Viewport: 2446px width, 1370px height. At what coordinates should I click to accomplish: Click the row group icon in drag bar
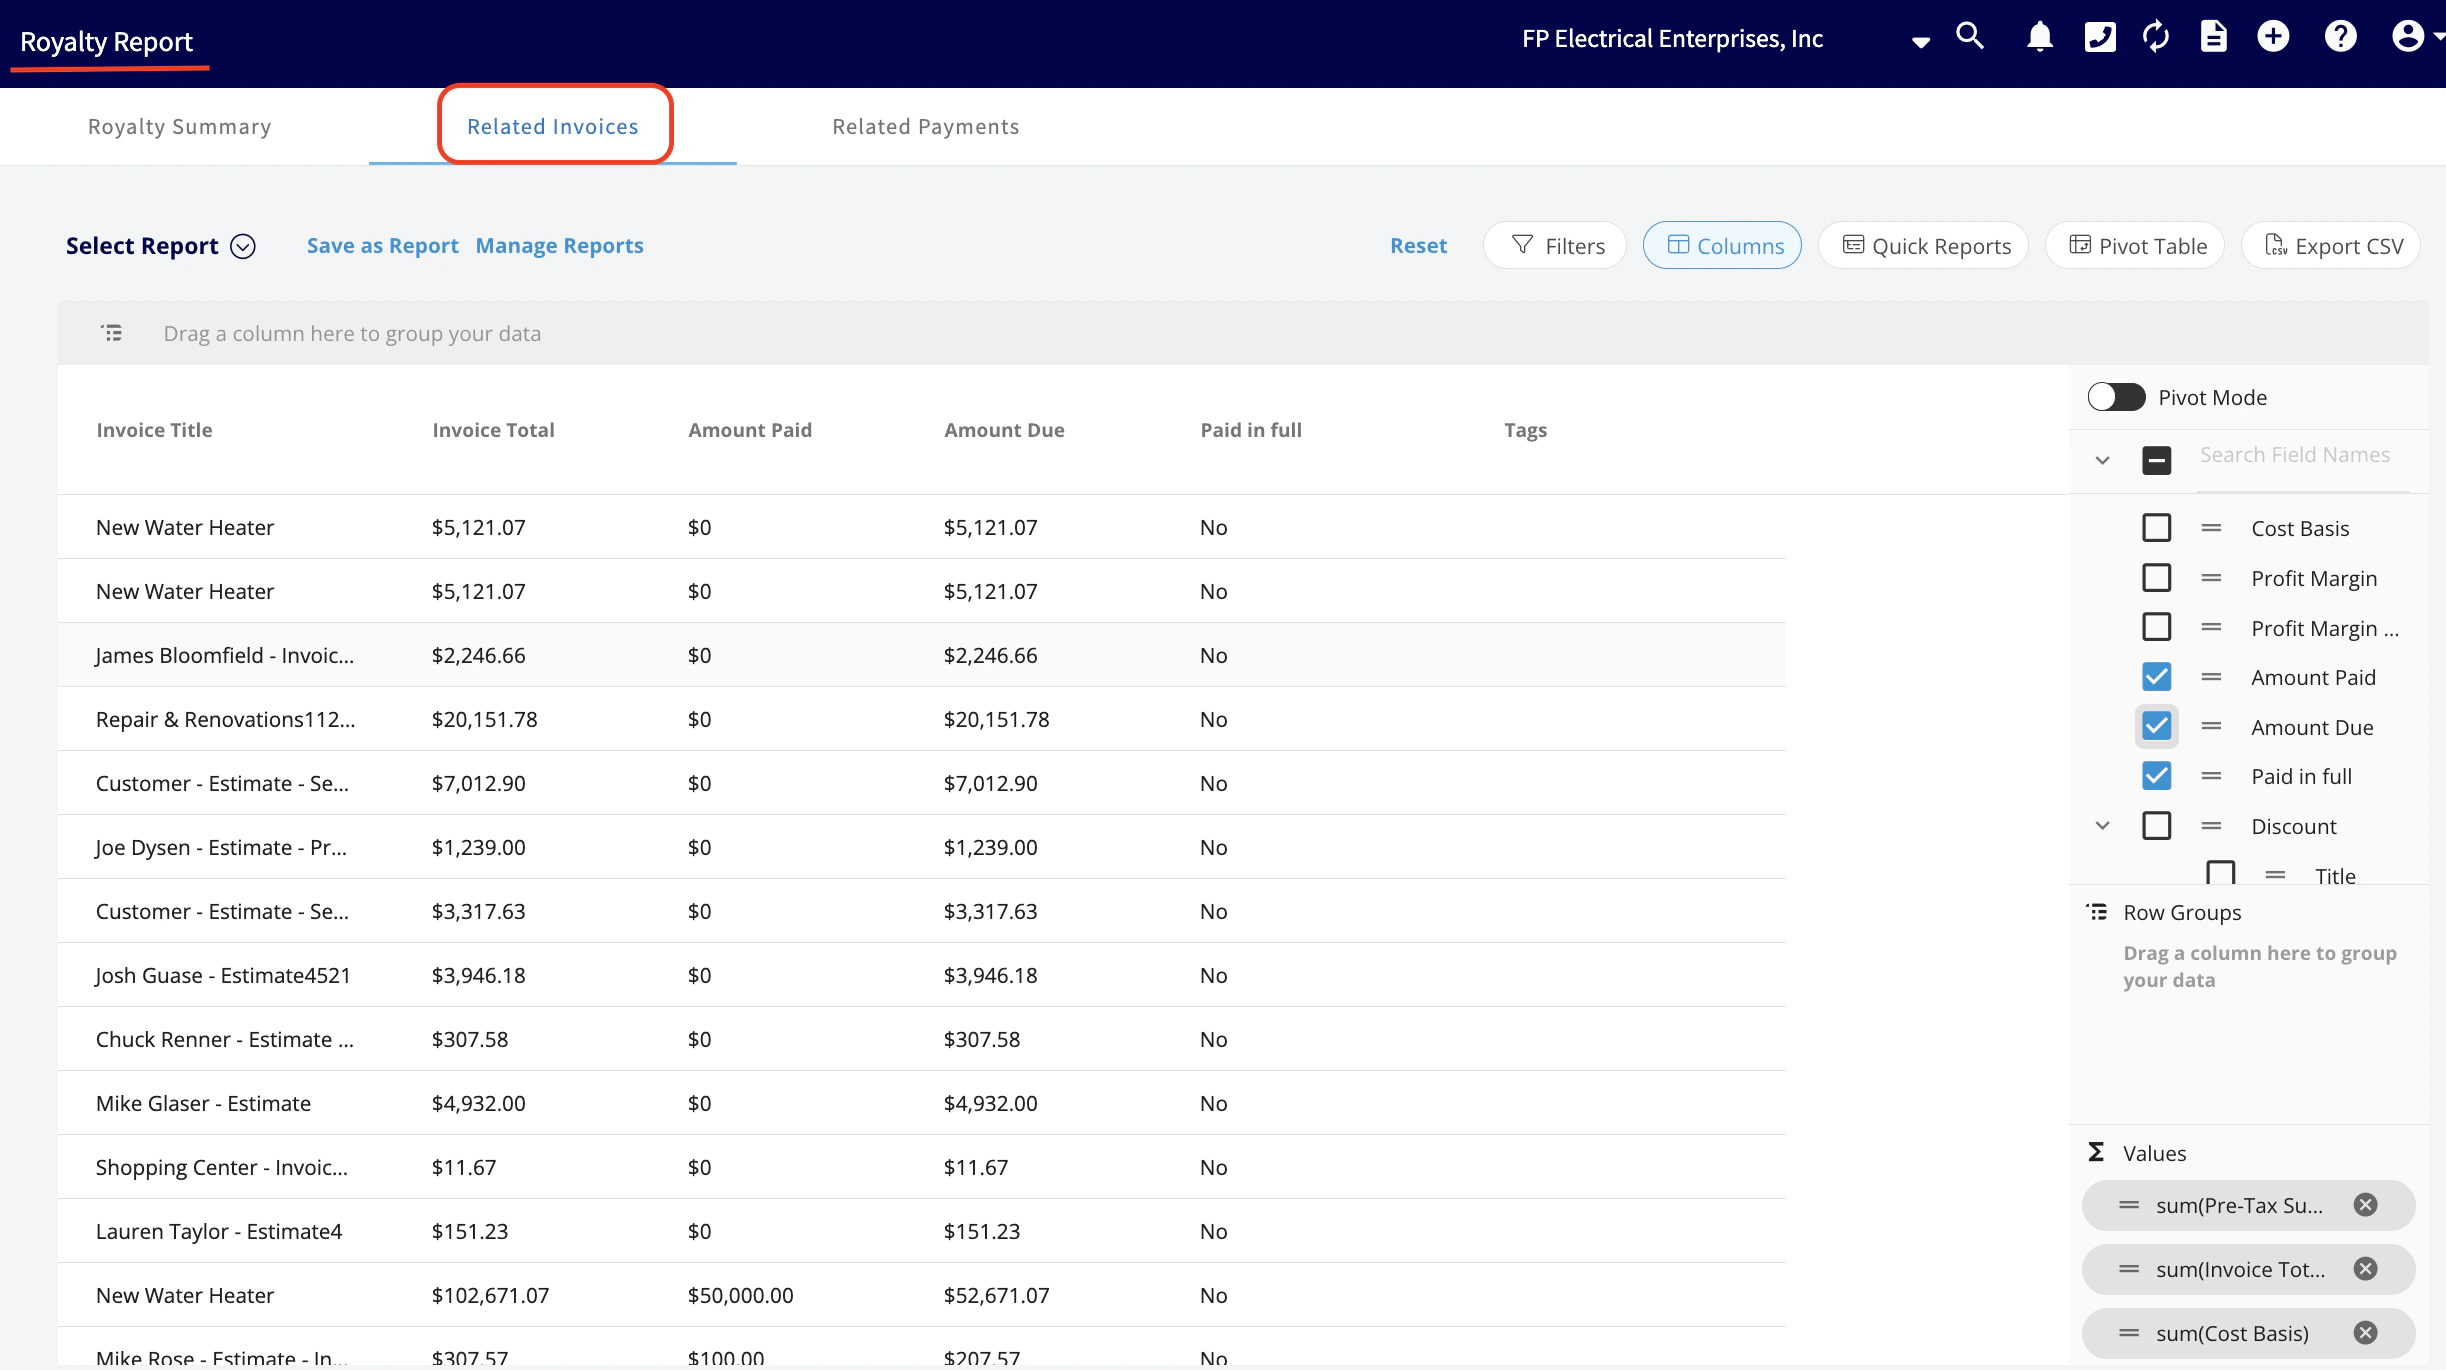tap(112, 333)
